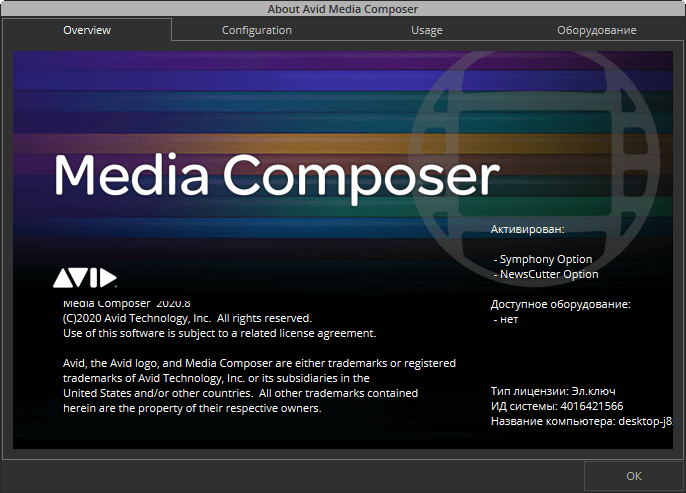Click the OK button

tap(634, 476)
